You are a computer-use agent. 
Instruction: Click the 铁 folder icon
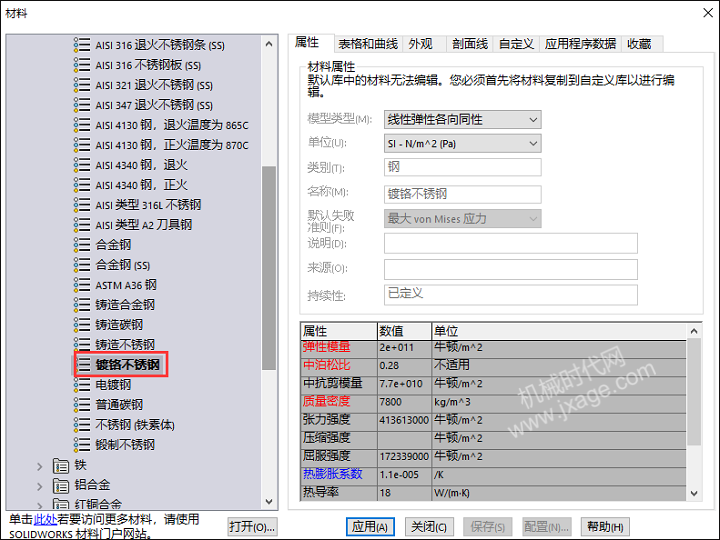click(61, 465)
